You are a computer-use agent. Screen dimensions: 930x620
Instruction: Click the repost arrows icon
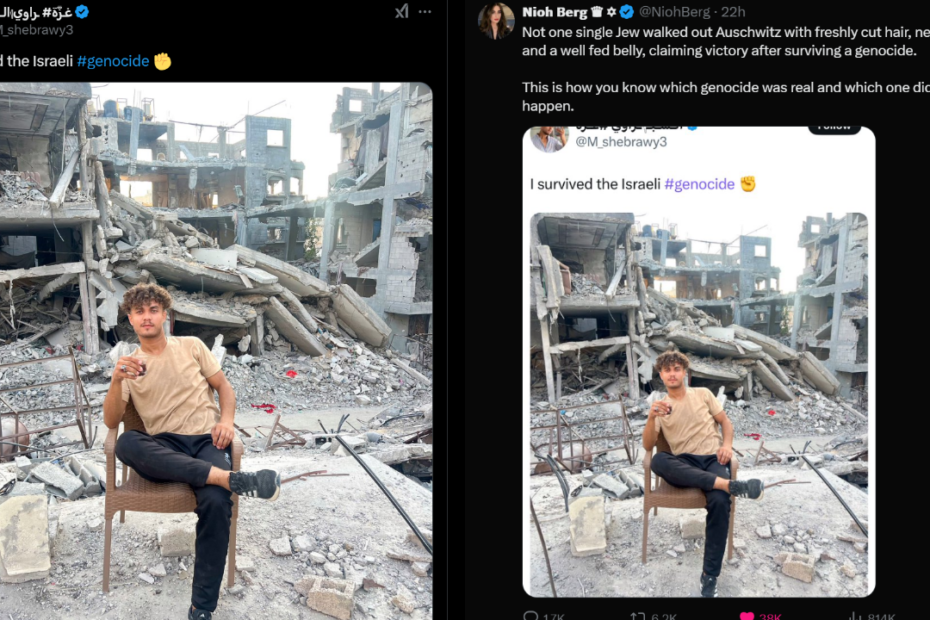click(x=636, y=616)
